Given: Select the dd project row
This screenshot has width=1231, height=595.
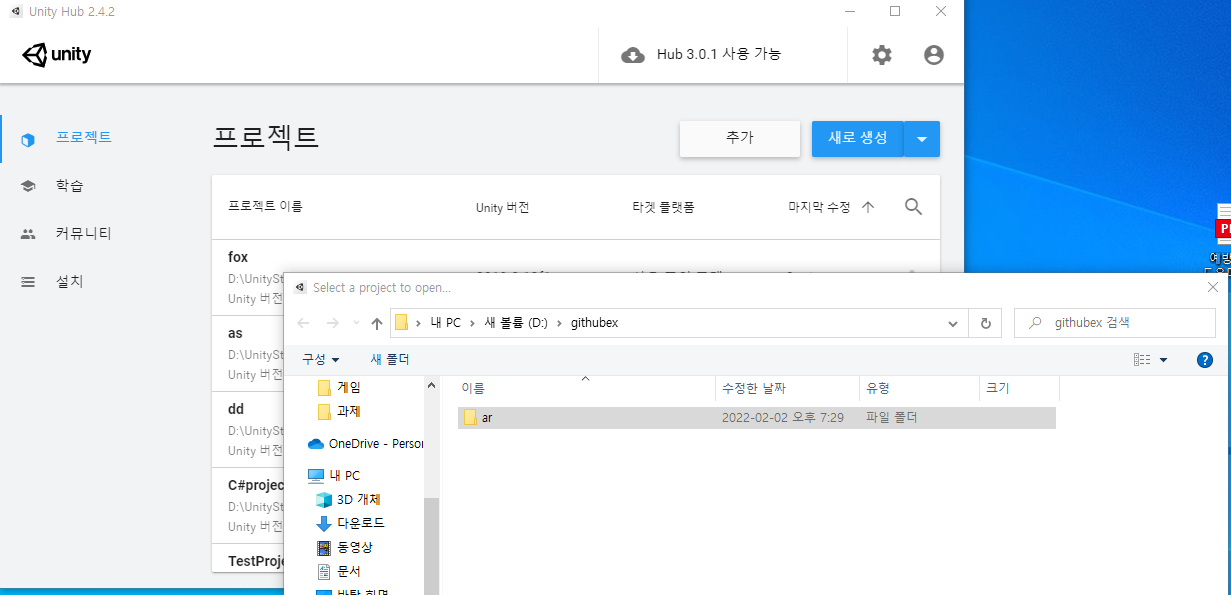Looking at the screenshot, I should tap(248, 429).
